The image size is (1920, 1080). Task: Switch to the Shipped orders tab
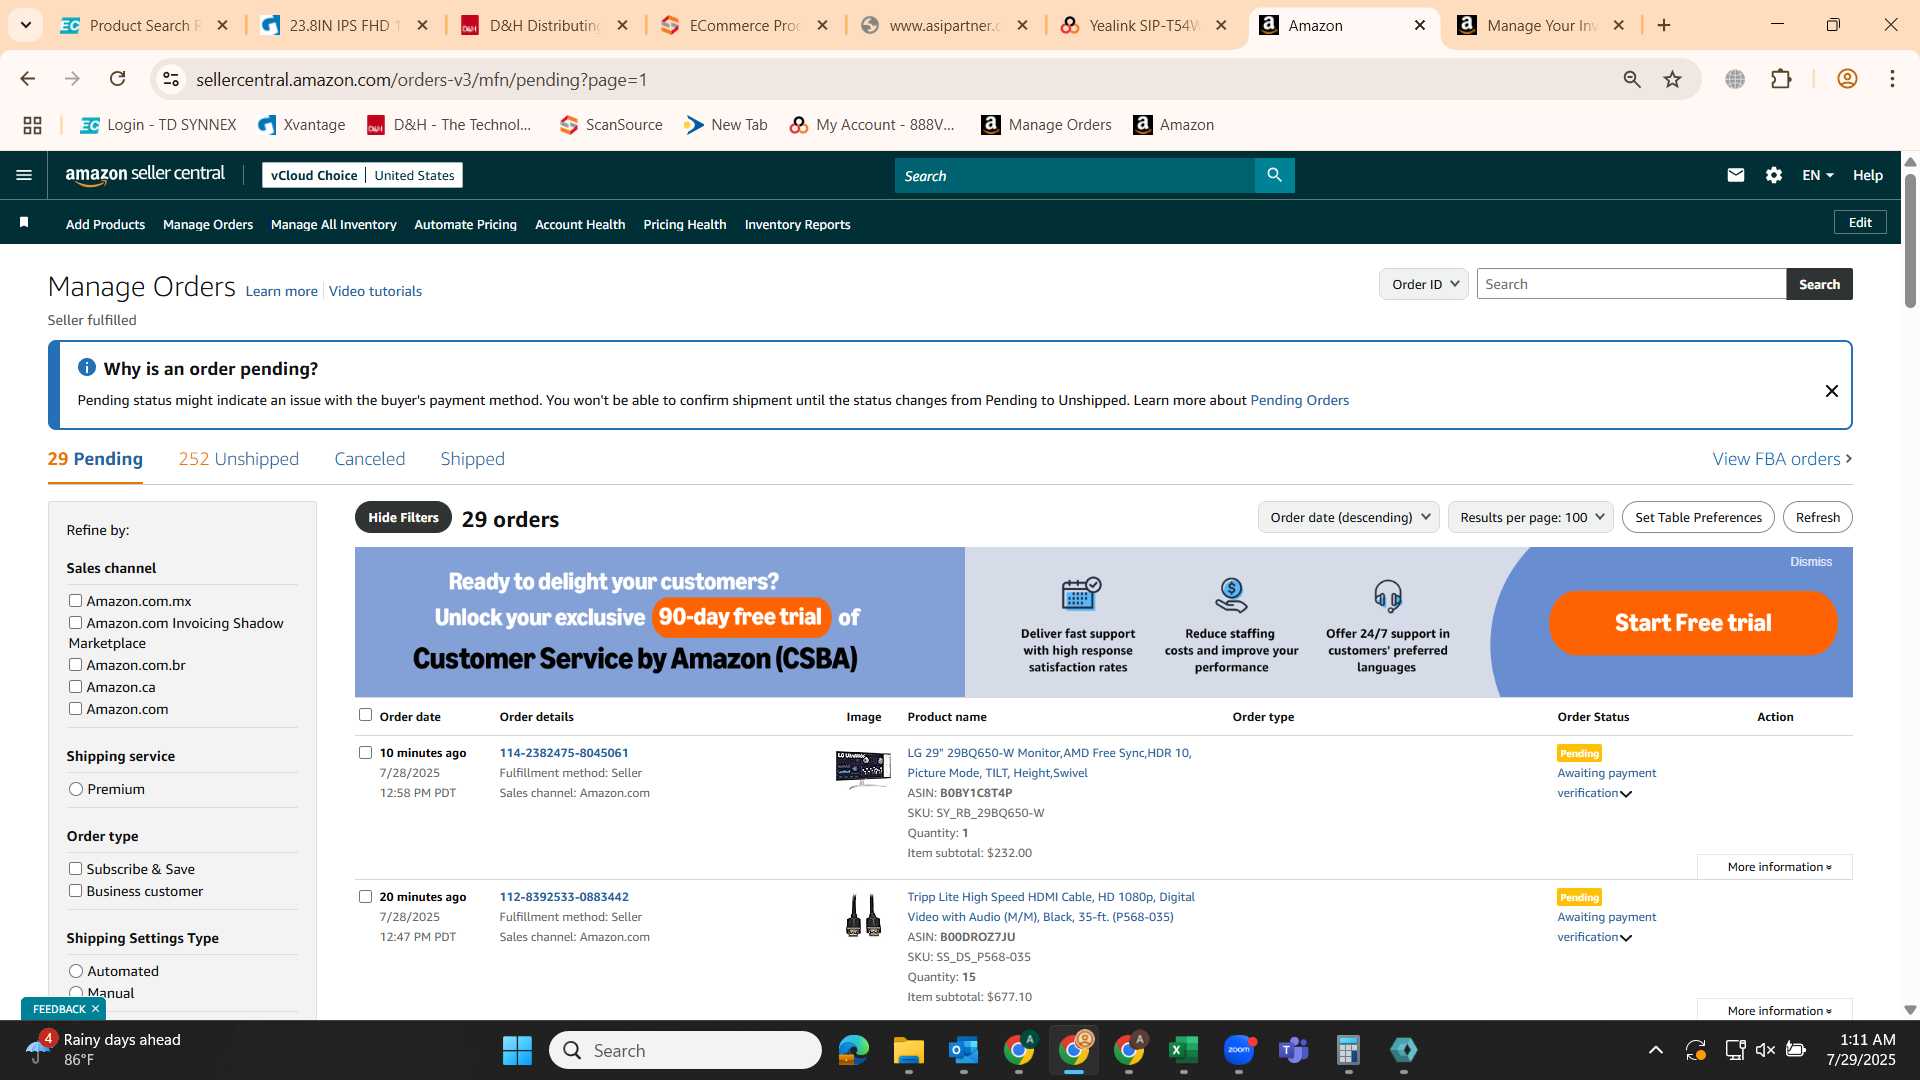click(x=472, y=459)
